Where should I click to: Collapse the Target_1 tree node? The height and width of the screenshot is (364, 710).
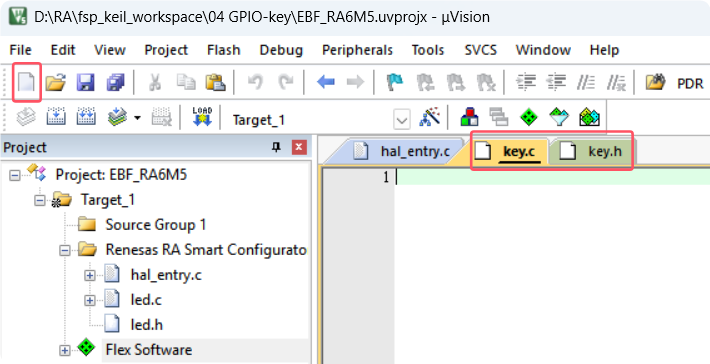point(40,200)
